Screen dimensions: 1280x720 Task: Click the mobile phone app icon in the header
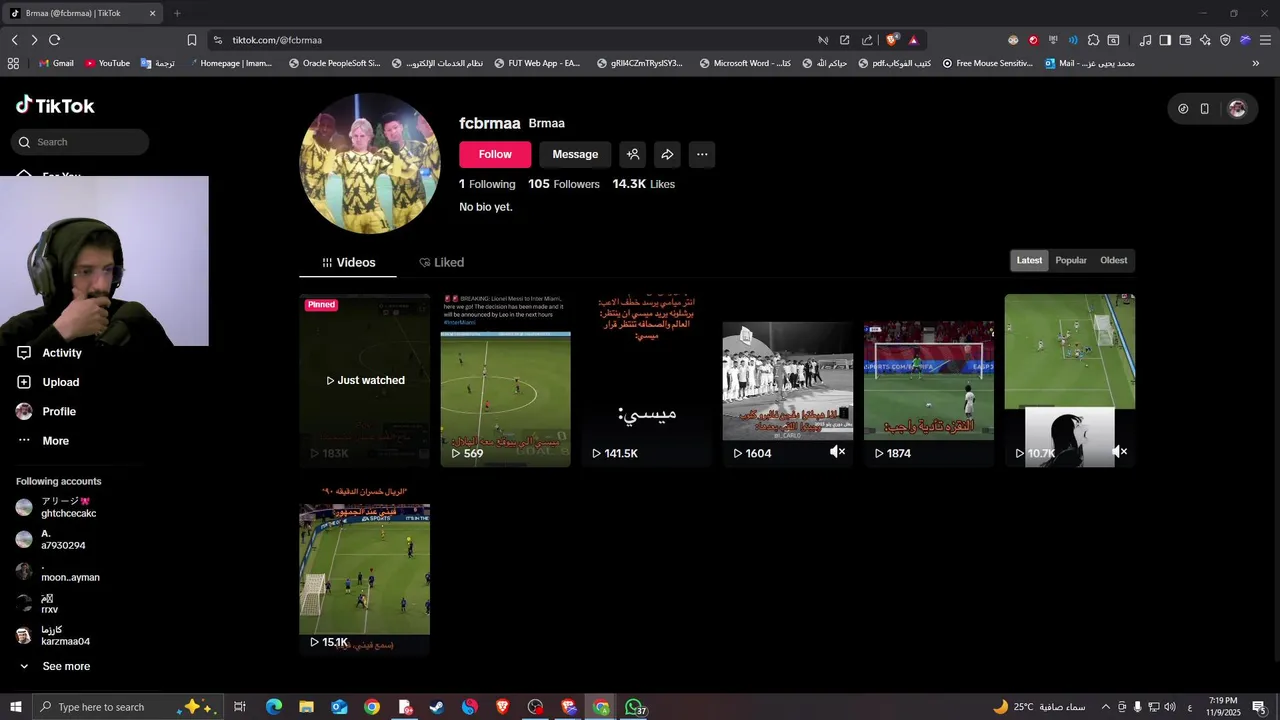(x=1204, y=109)
